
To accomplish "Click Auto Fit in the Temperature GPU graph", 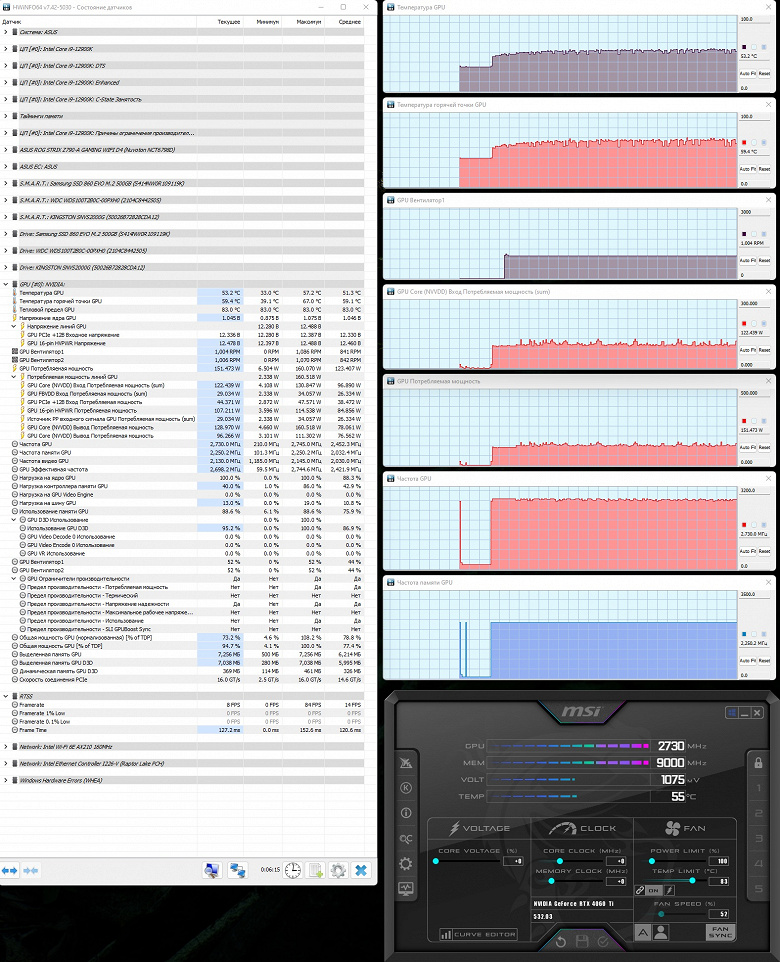I will [747, 74].
